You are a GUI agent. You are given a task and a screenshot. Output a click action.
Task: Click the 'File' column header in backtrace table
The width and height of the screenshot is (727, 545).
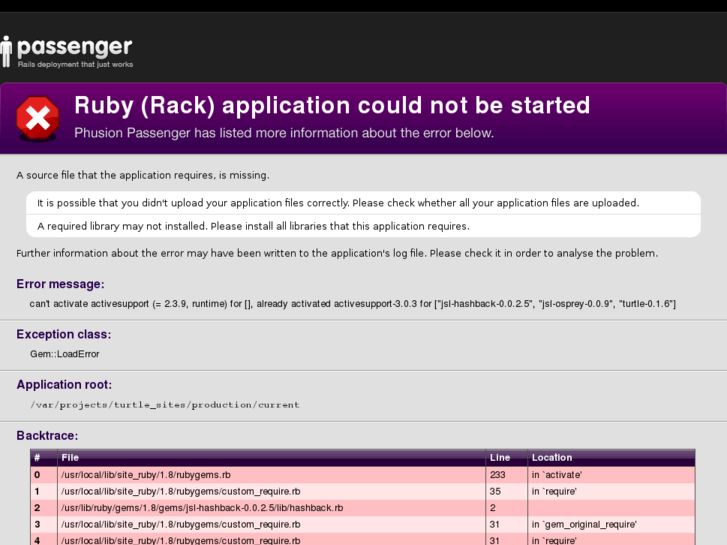pyautogui.click(x=70, y=457)
